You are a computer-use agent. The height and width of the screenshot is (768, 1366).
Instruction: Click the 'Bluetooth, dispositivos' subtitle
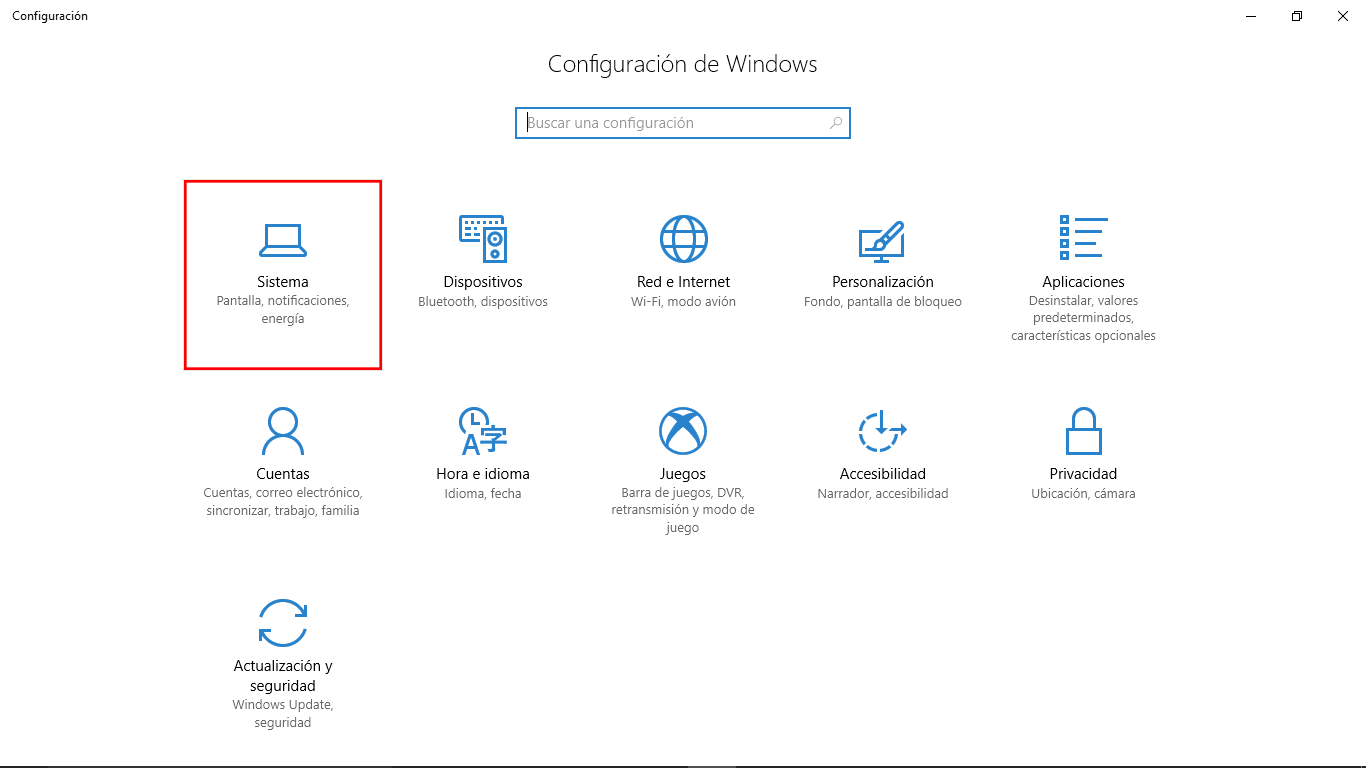pos(483,302)
